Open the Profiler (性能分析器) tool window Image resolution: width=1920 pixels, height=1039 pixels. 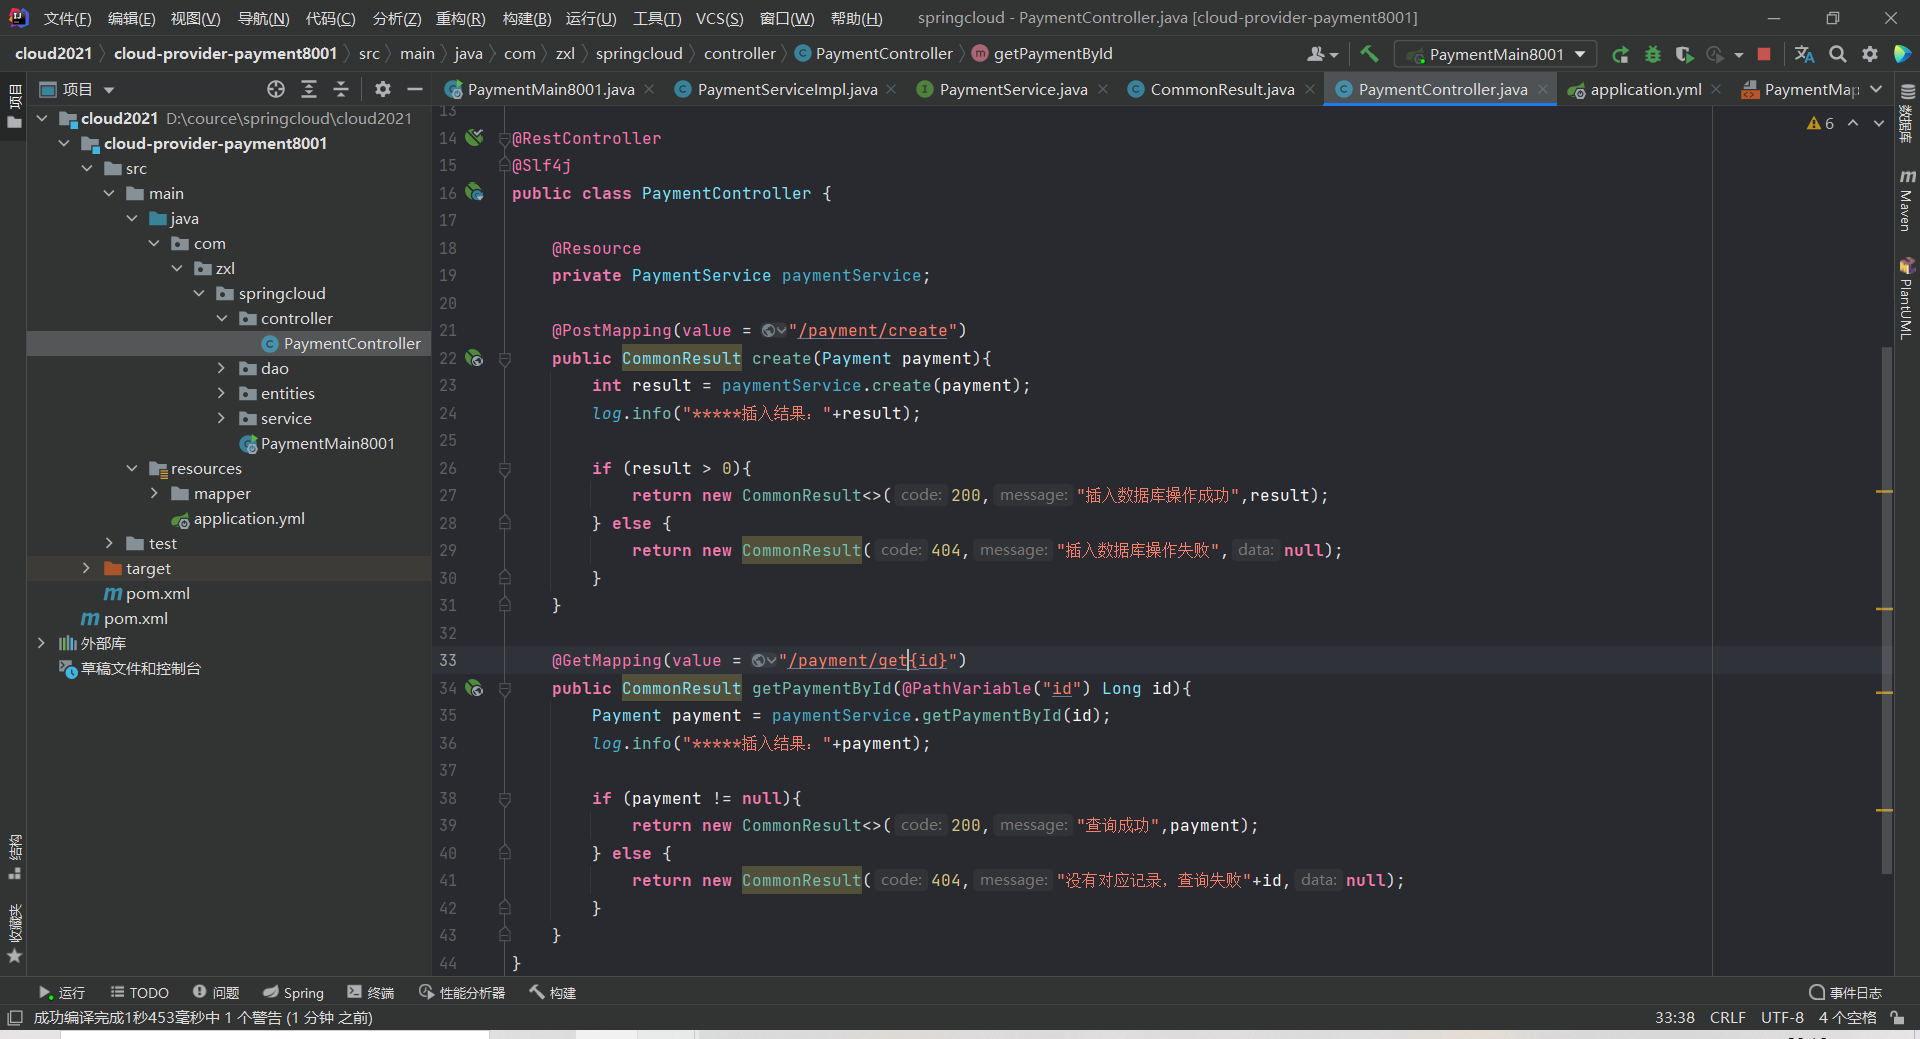tap(462, 992)
